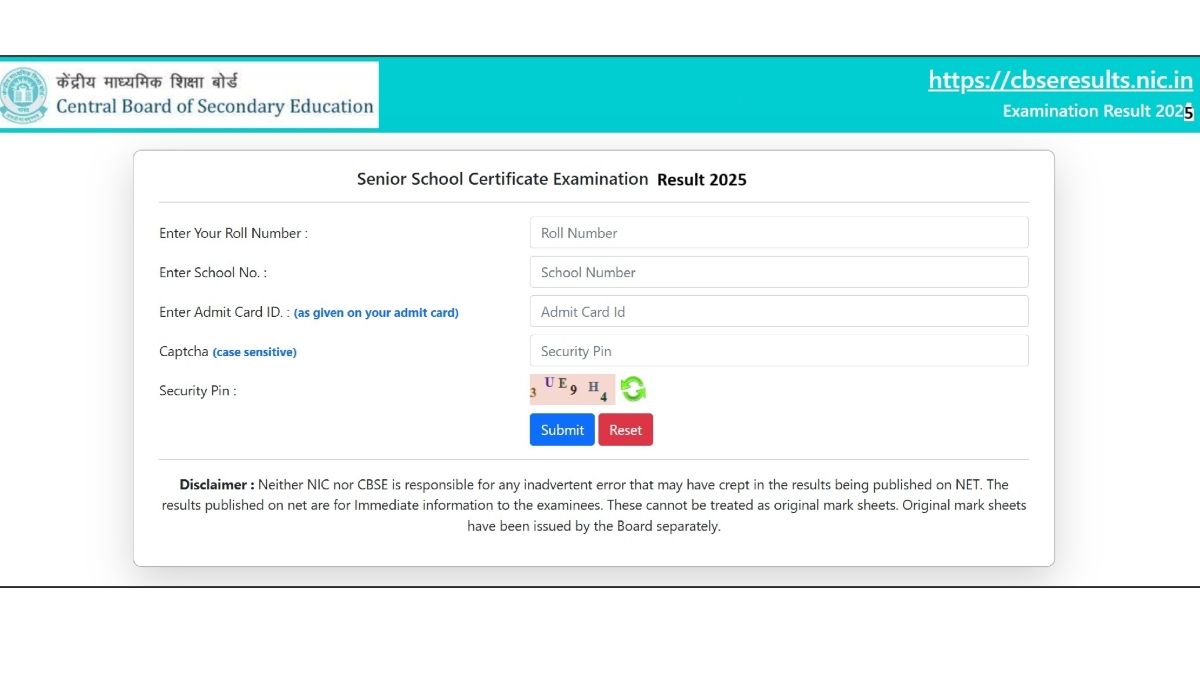Click inside the Admit Card Id field
Image resolution: width=1200 pixels, height=675 pixels.
778,311
